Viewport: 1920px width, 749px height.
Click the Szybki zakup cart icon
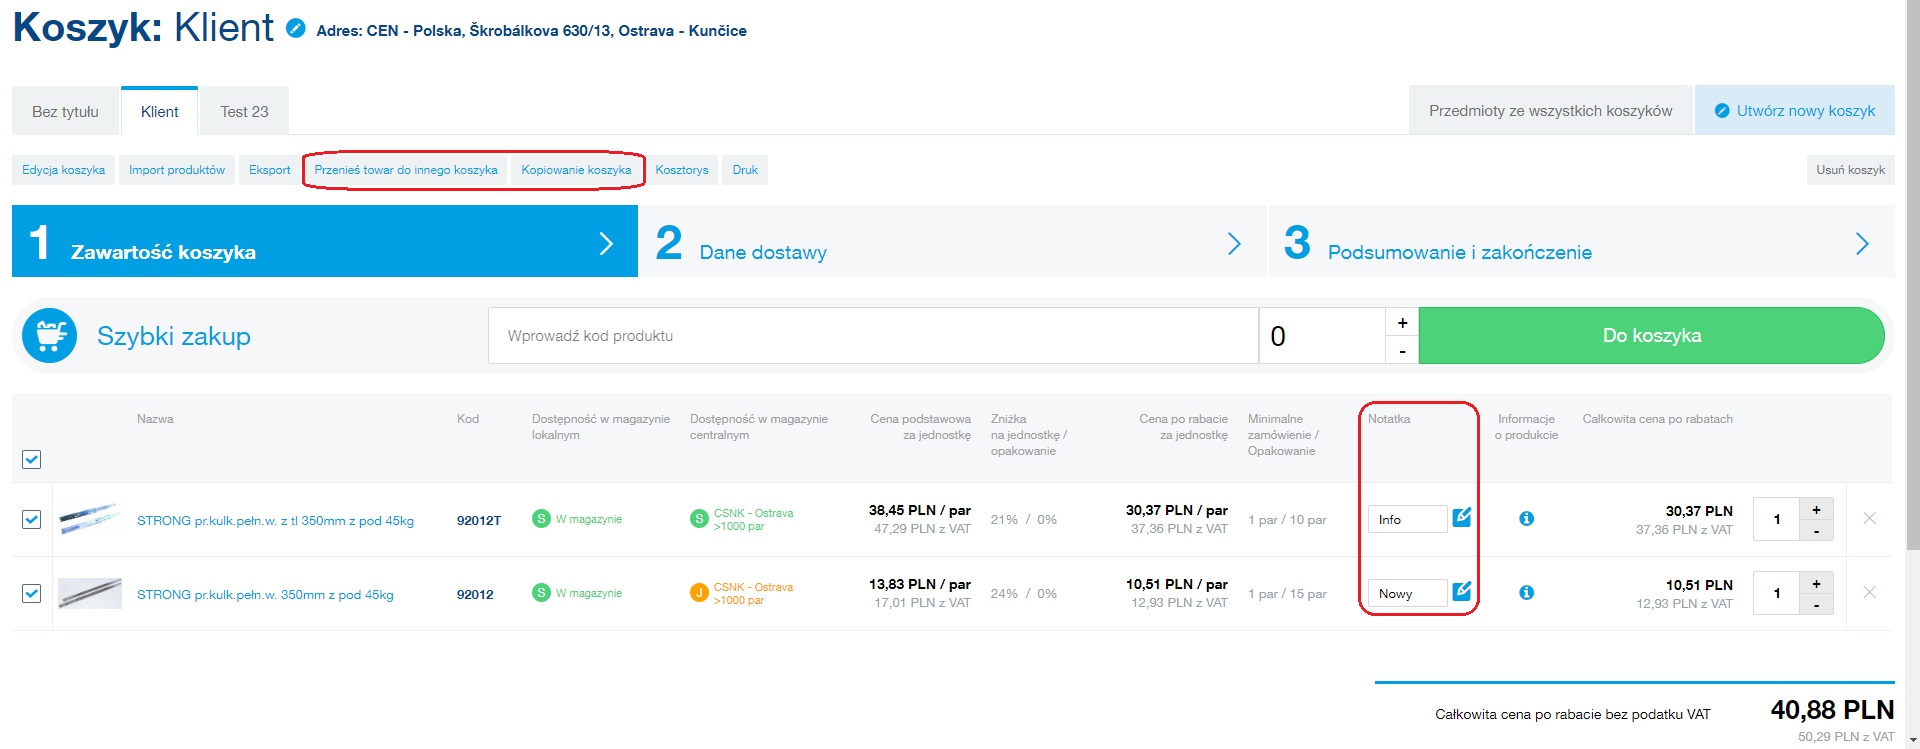coord(49,336)
